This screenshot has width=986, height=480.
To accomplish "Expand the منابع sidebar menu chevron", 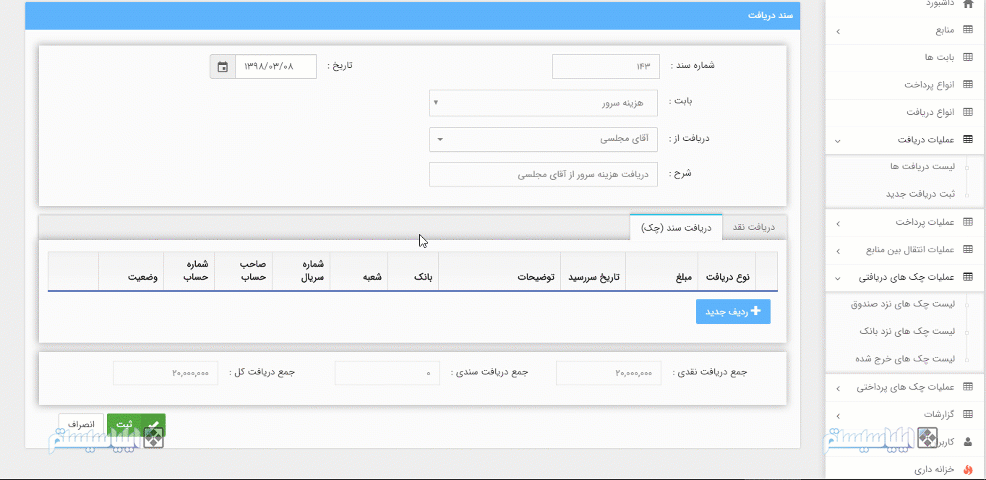I will [x=838, y=31].
